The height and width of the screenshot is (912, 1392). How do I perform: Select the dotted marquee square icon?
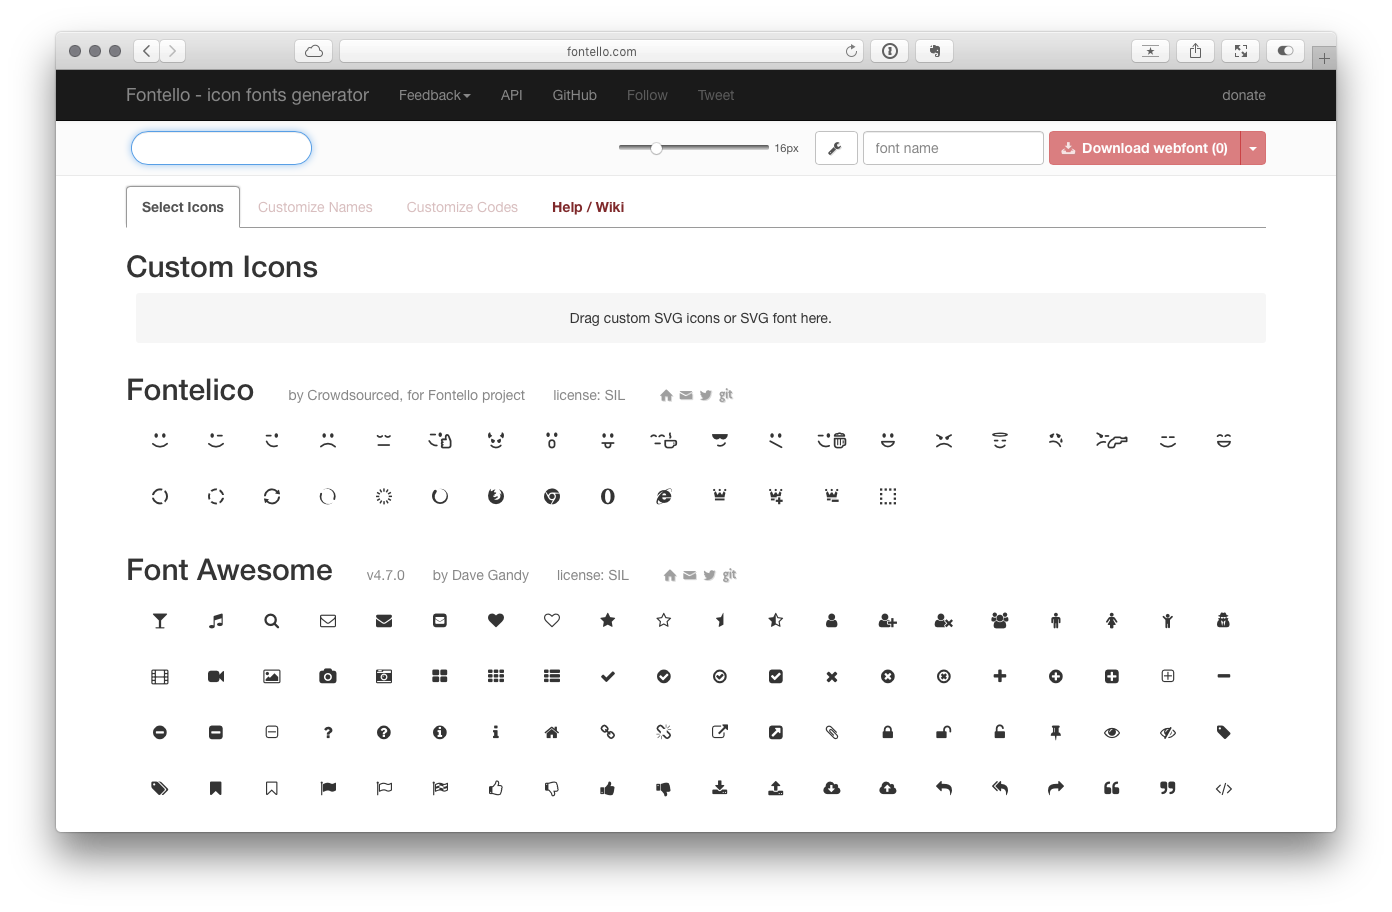click(x=888, y=497)
